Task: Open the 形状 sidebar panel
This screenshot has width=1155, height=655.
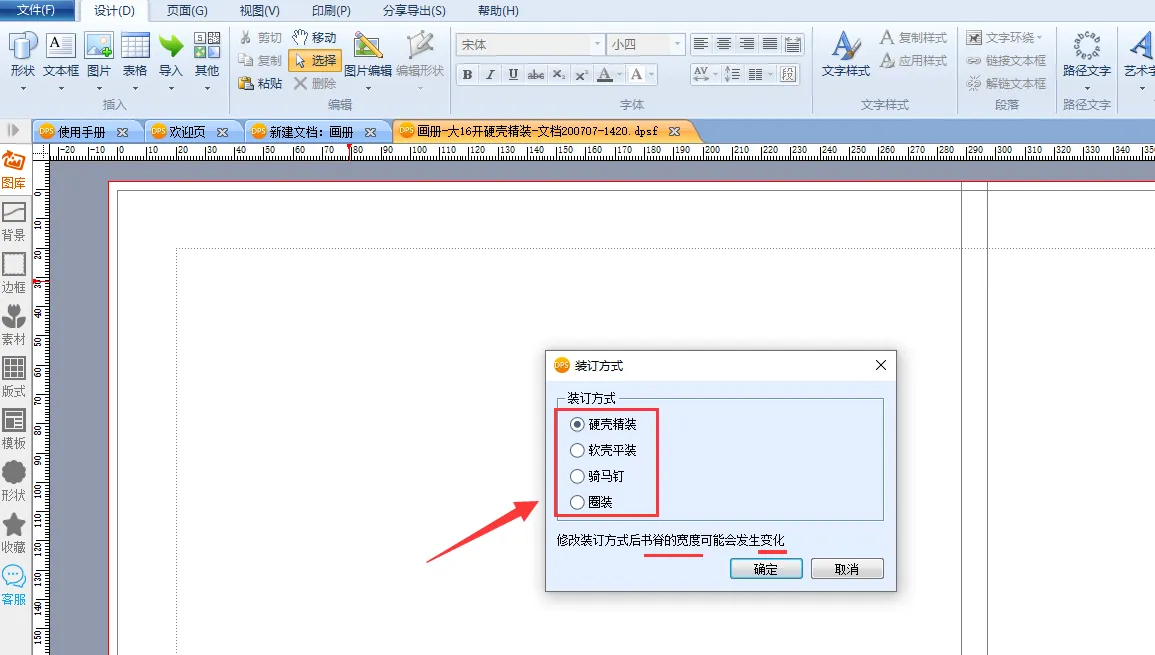Action: tap(13, 482)
